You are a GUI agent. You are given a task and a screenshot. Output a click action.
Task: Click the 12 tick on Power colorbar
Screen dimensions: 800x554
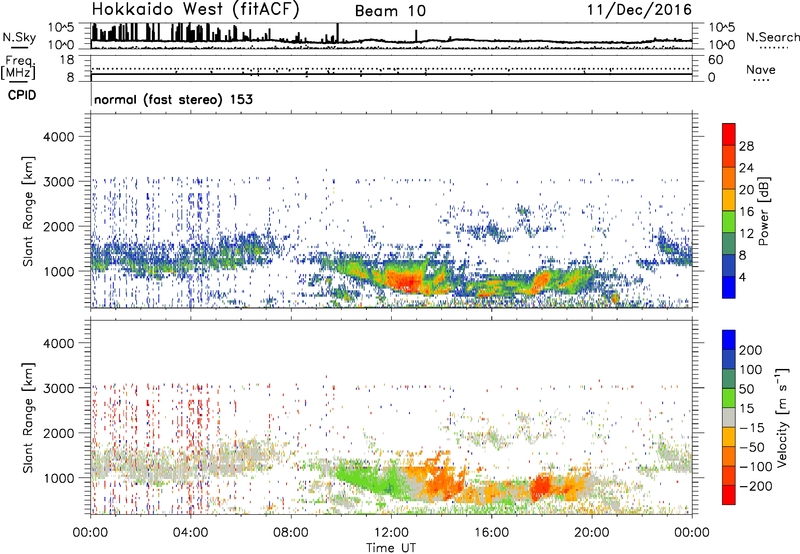[746, 234]
